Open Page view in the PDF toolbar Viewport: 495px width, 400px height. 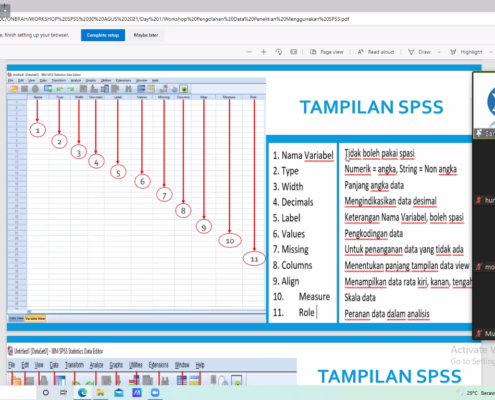[x=327, y=52]
